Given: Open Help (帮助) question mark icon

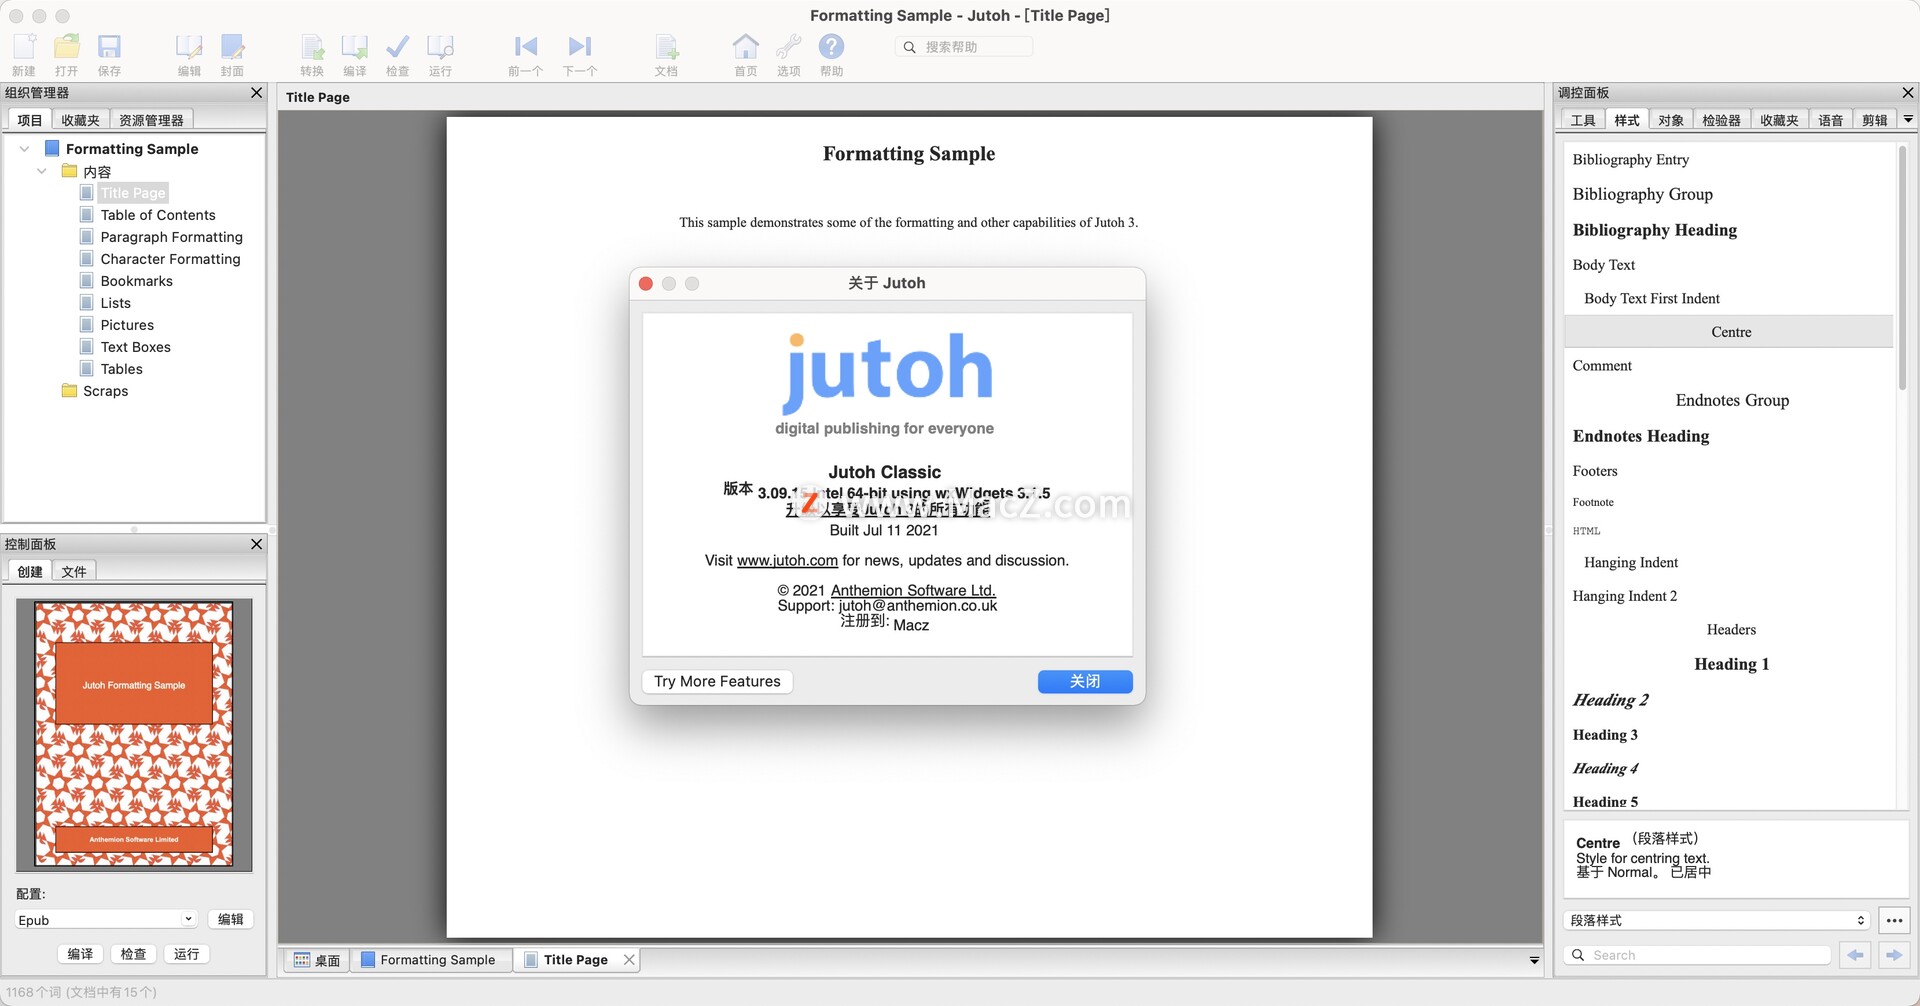Looking at the screenshot, I should 831,46.
